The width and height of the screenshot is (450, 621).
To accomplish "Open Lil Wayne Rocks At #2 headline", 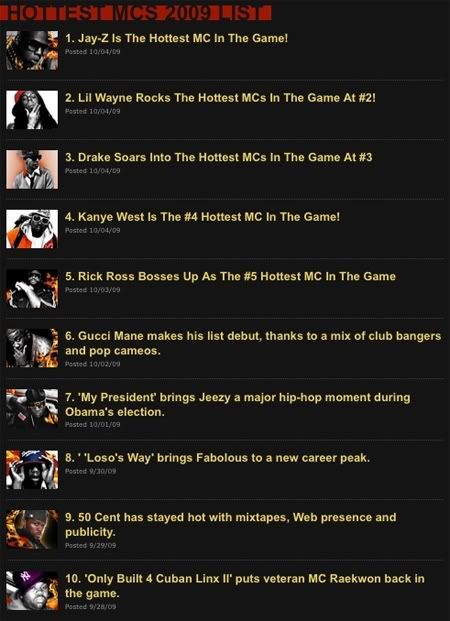I will pyautogui.click(x=220, y=98).
